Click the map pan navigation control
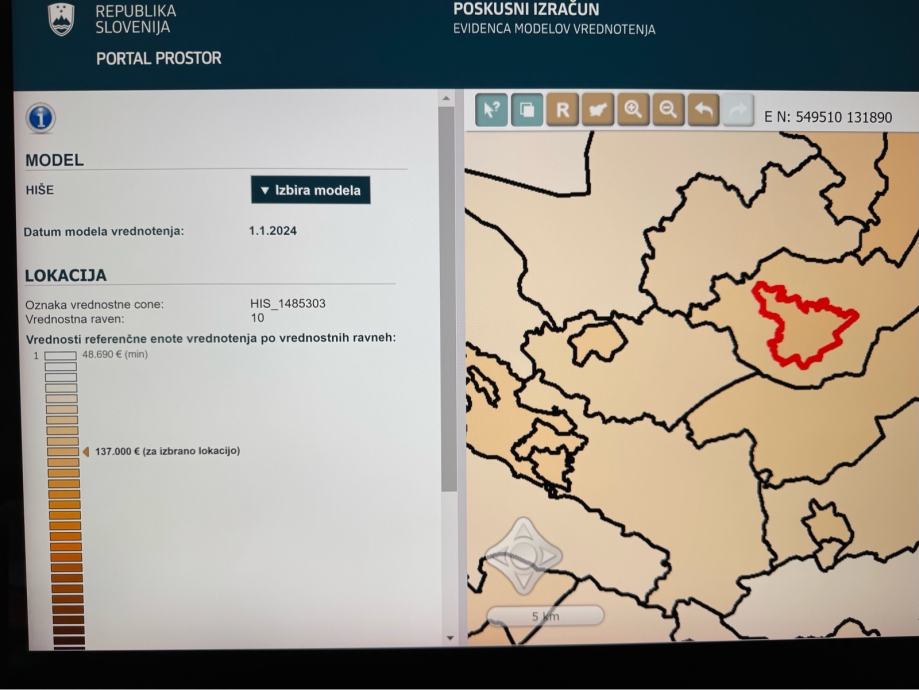 point(523,554)
